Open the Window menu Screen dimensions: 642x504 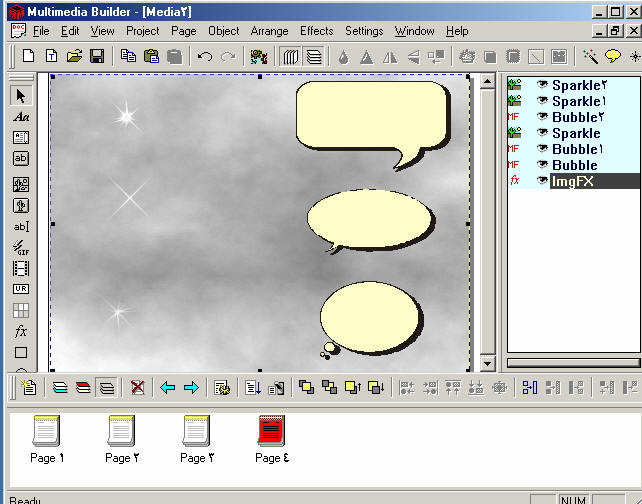(x=414, y=31)
